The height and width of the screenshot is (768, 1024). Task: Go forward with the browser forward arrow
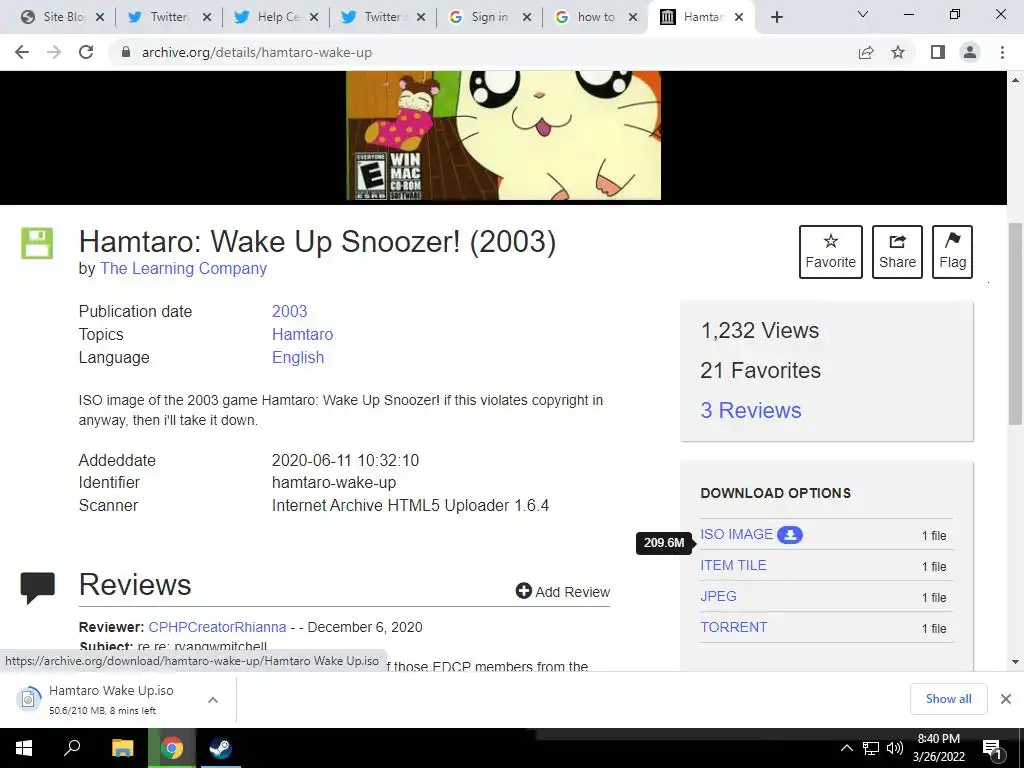point(54,52)
